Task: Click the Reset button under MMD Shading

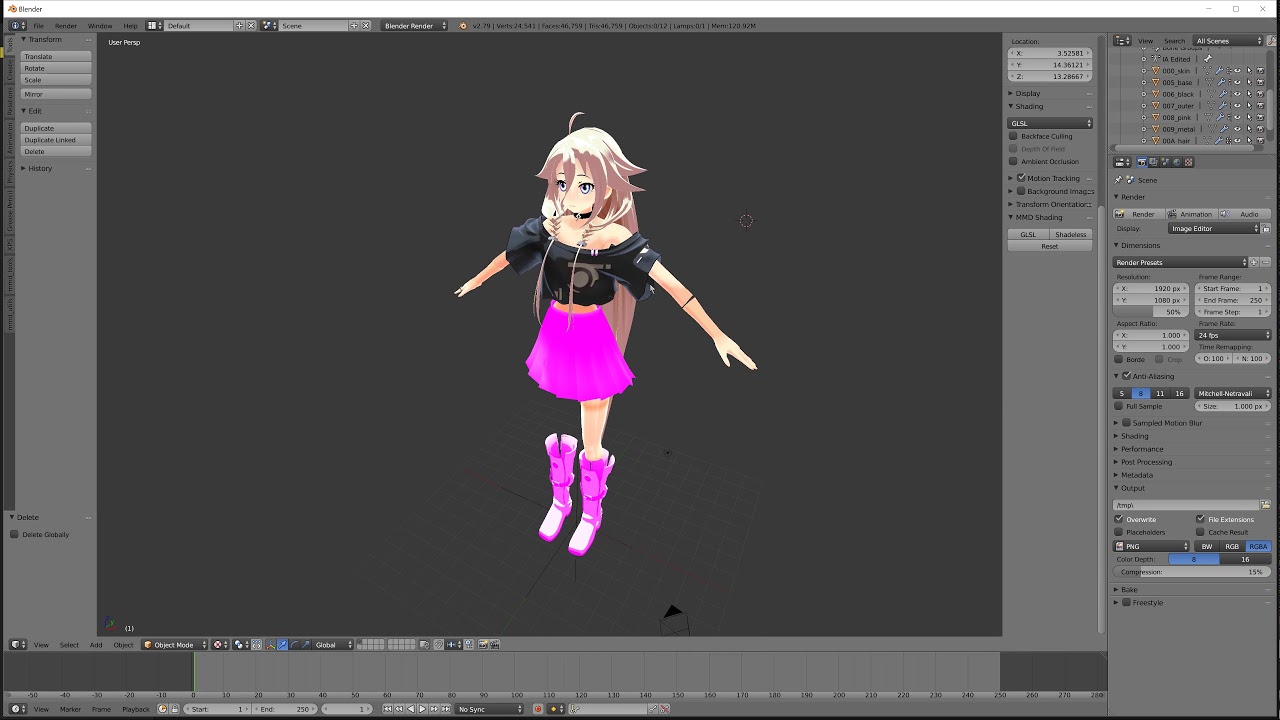Action: pyautogui.click(x=1049, y=246)
